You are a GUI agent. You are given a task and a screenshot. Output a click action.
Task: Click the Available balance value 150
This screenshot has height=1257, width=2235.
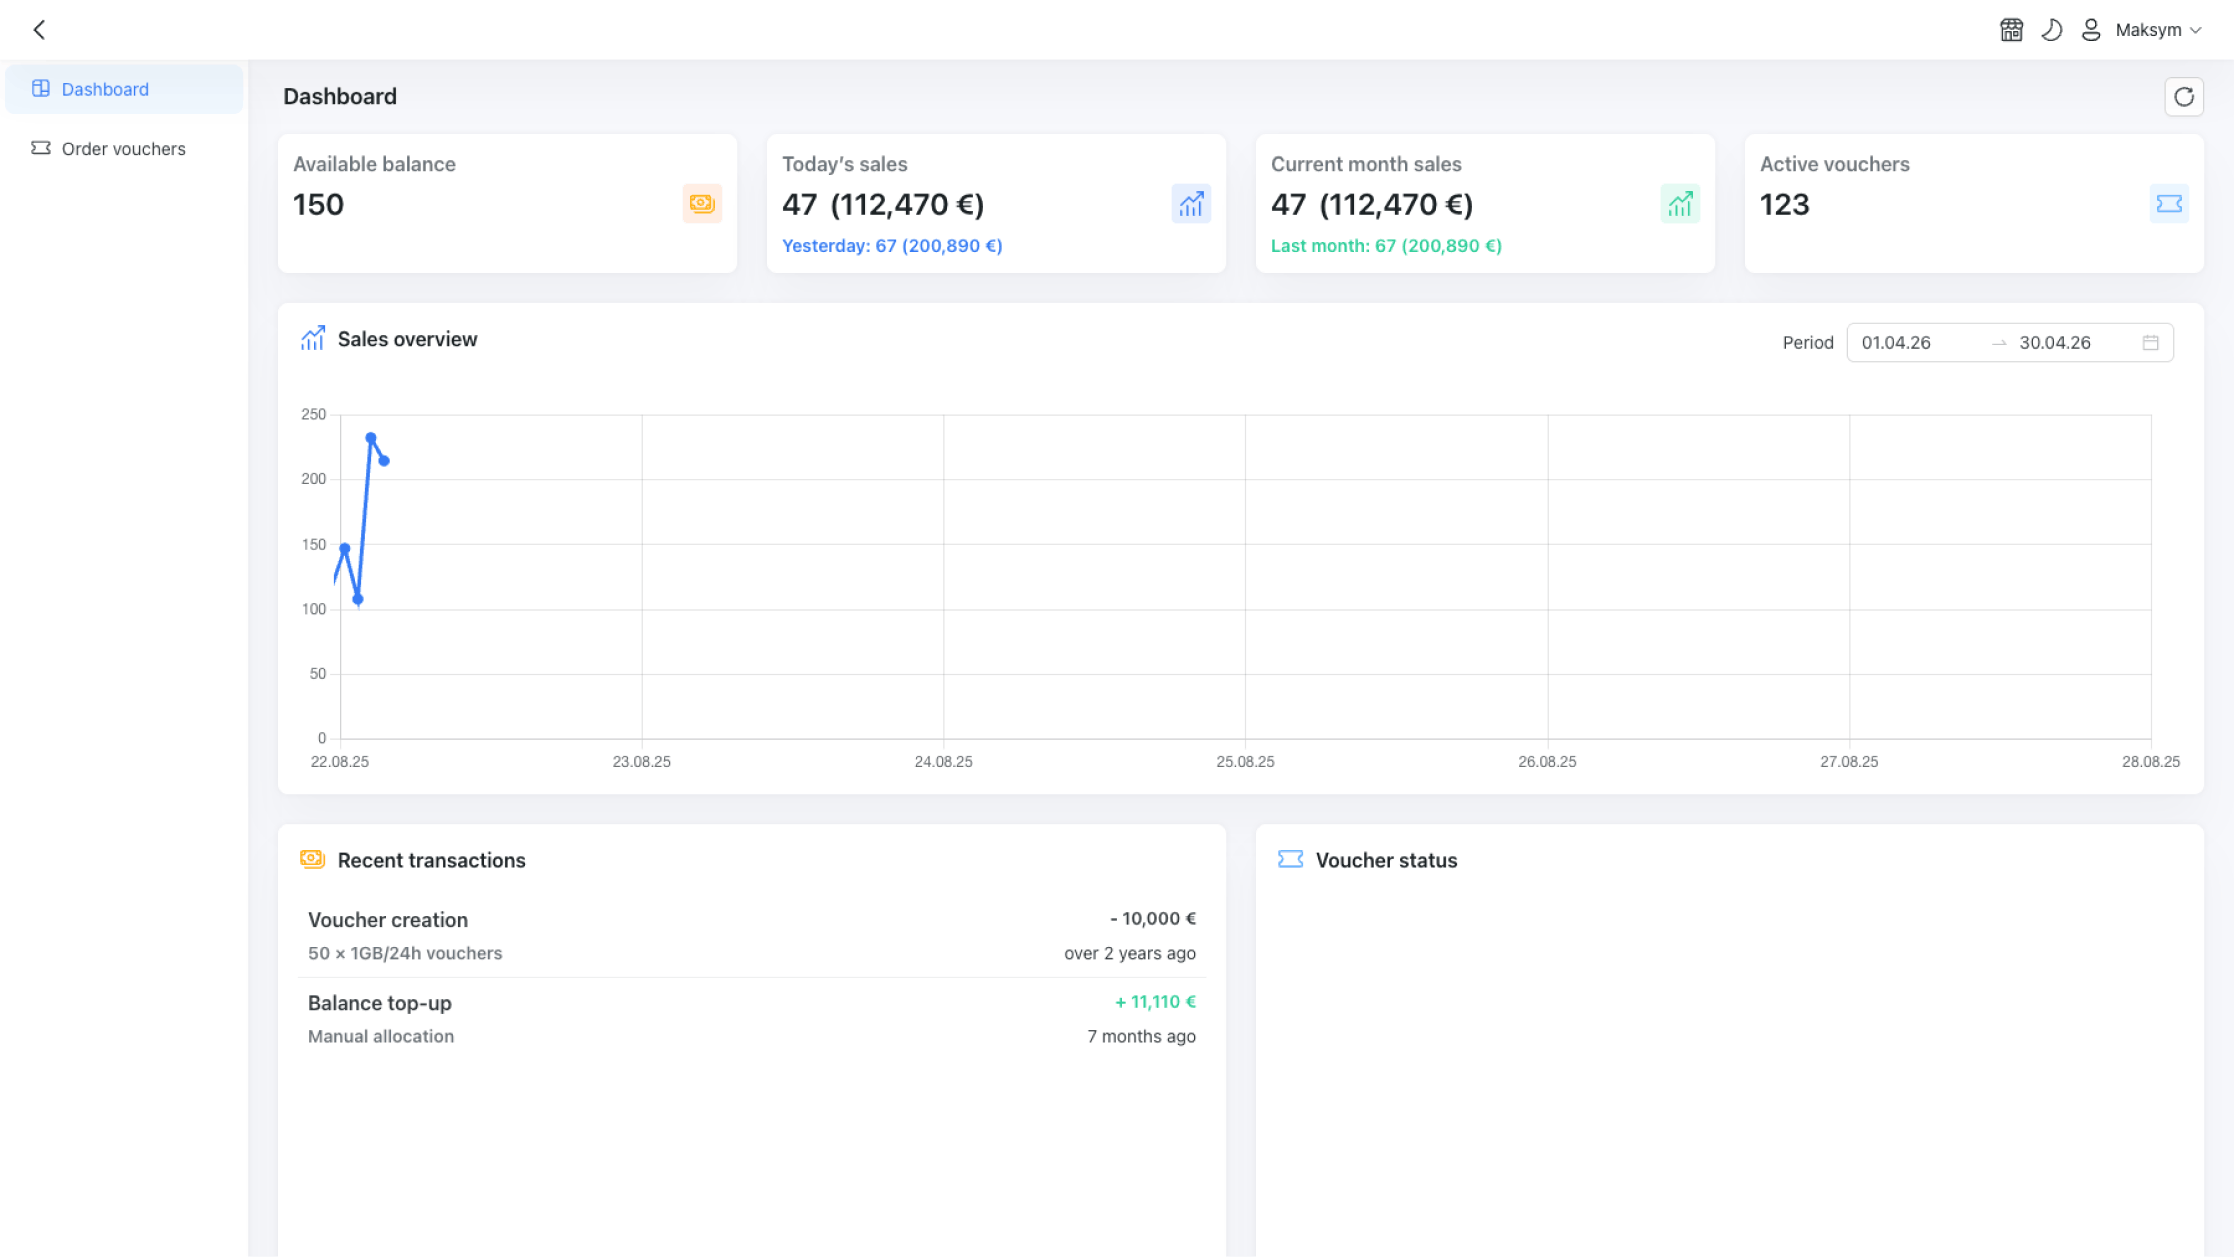tap(318, 205)
